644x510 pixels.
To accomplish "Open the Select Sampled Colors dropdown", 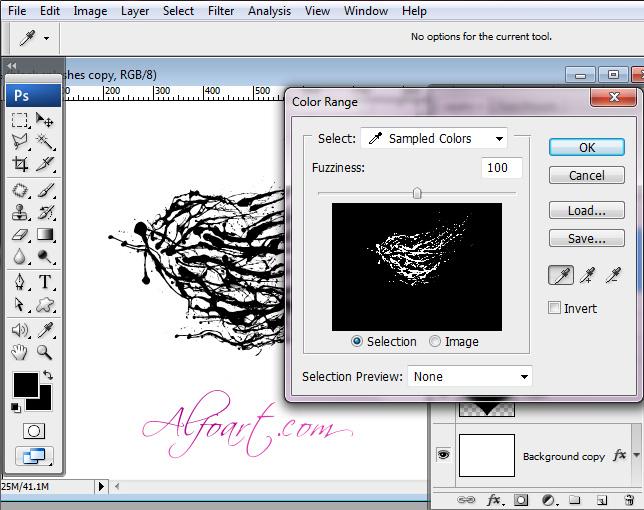I will [x=435, y=138].
